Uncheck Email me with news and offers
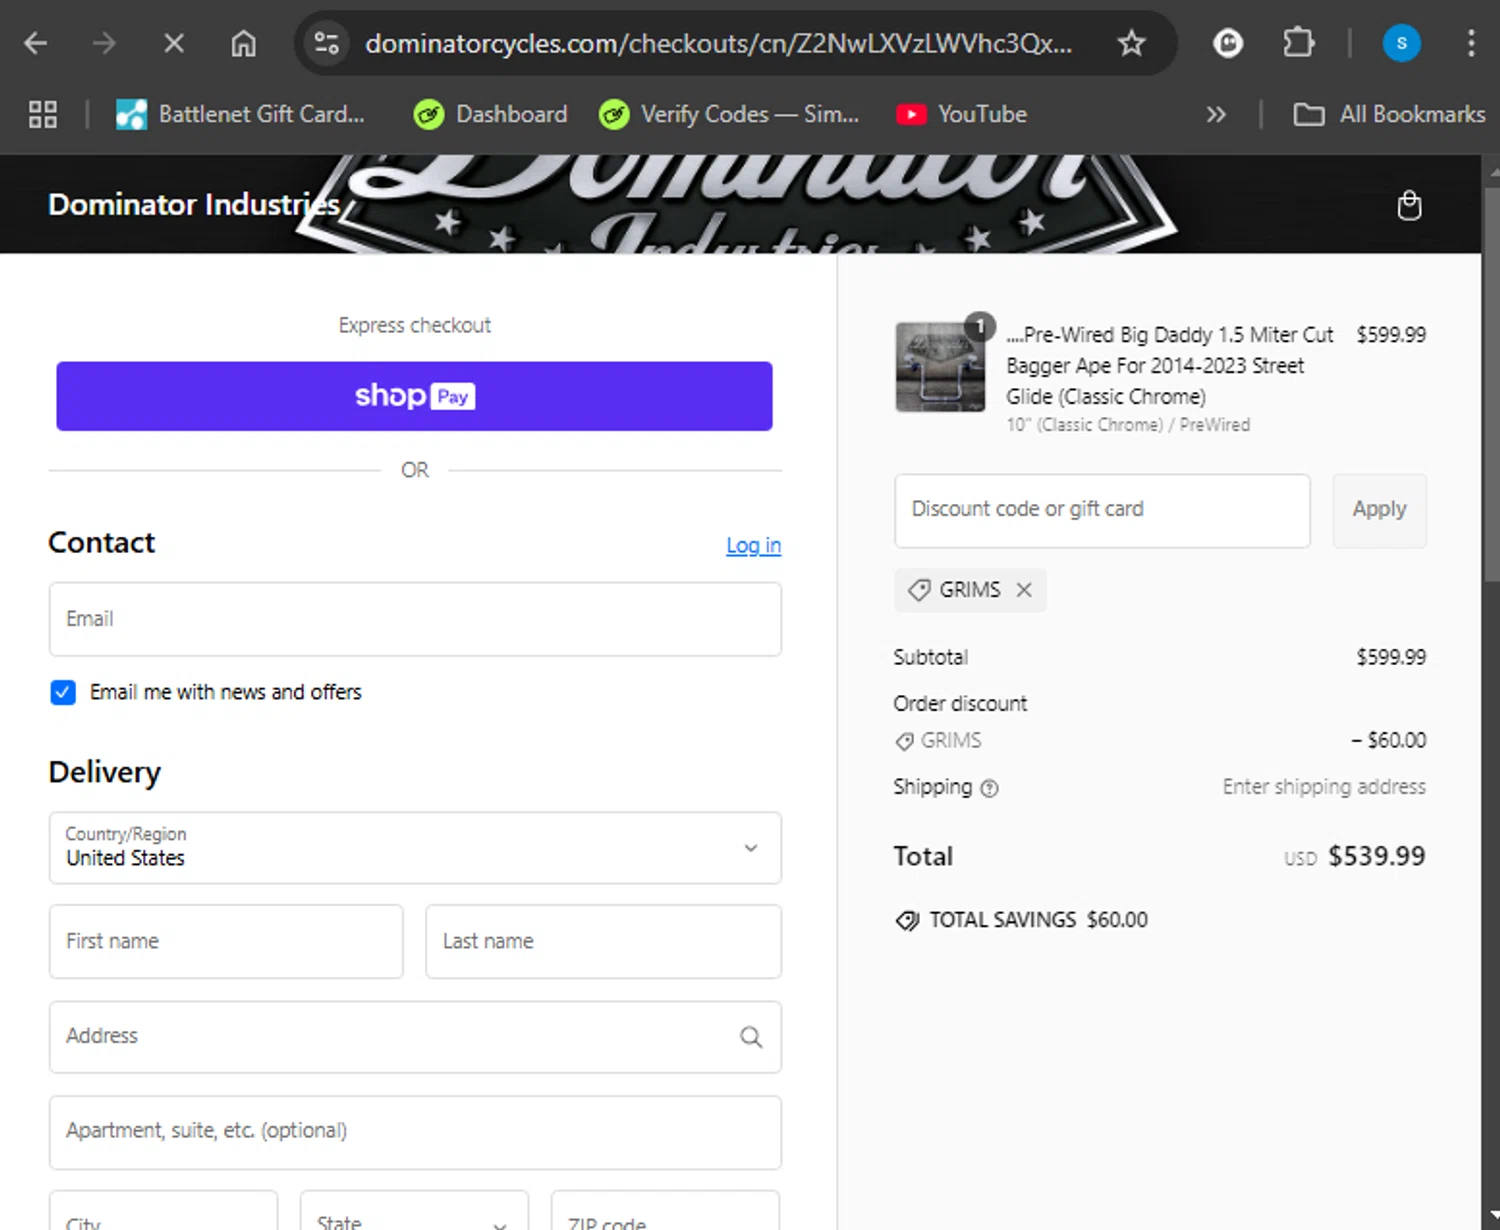The height and width of the screenshot is (1230, 1500). click(x=63, y=692)
